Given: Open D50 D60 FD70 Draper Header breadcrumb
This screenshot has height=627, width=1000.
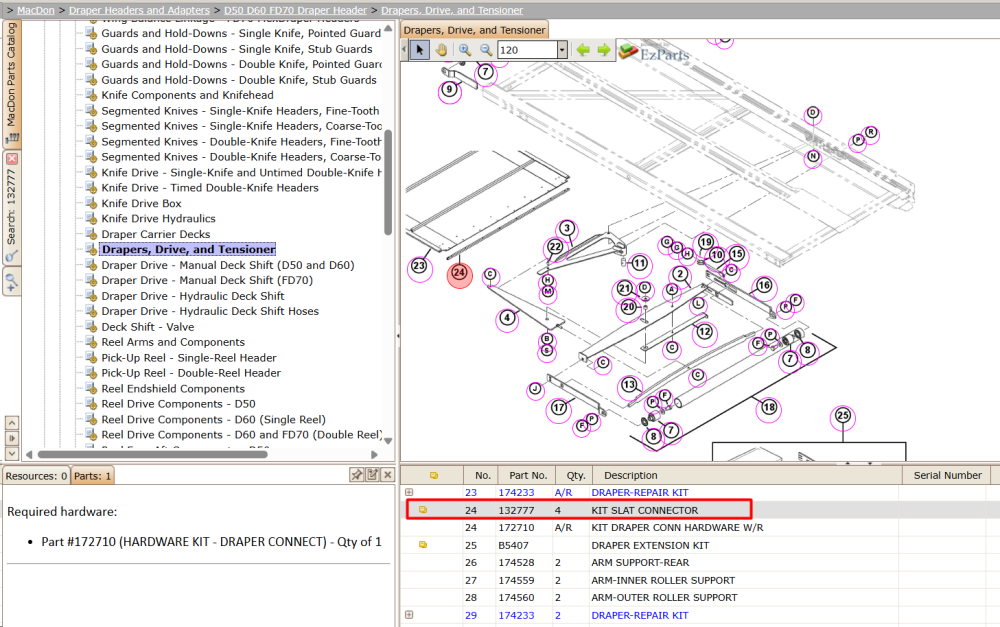Looking at the screenshot, I should pyautogui.click(x=295, y=10).
